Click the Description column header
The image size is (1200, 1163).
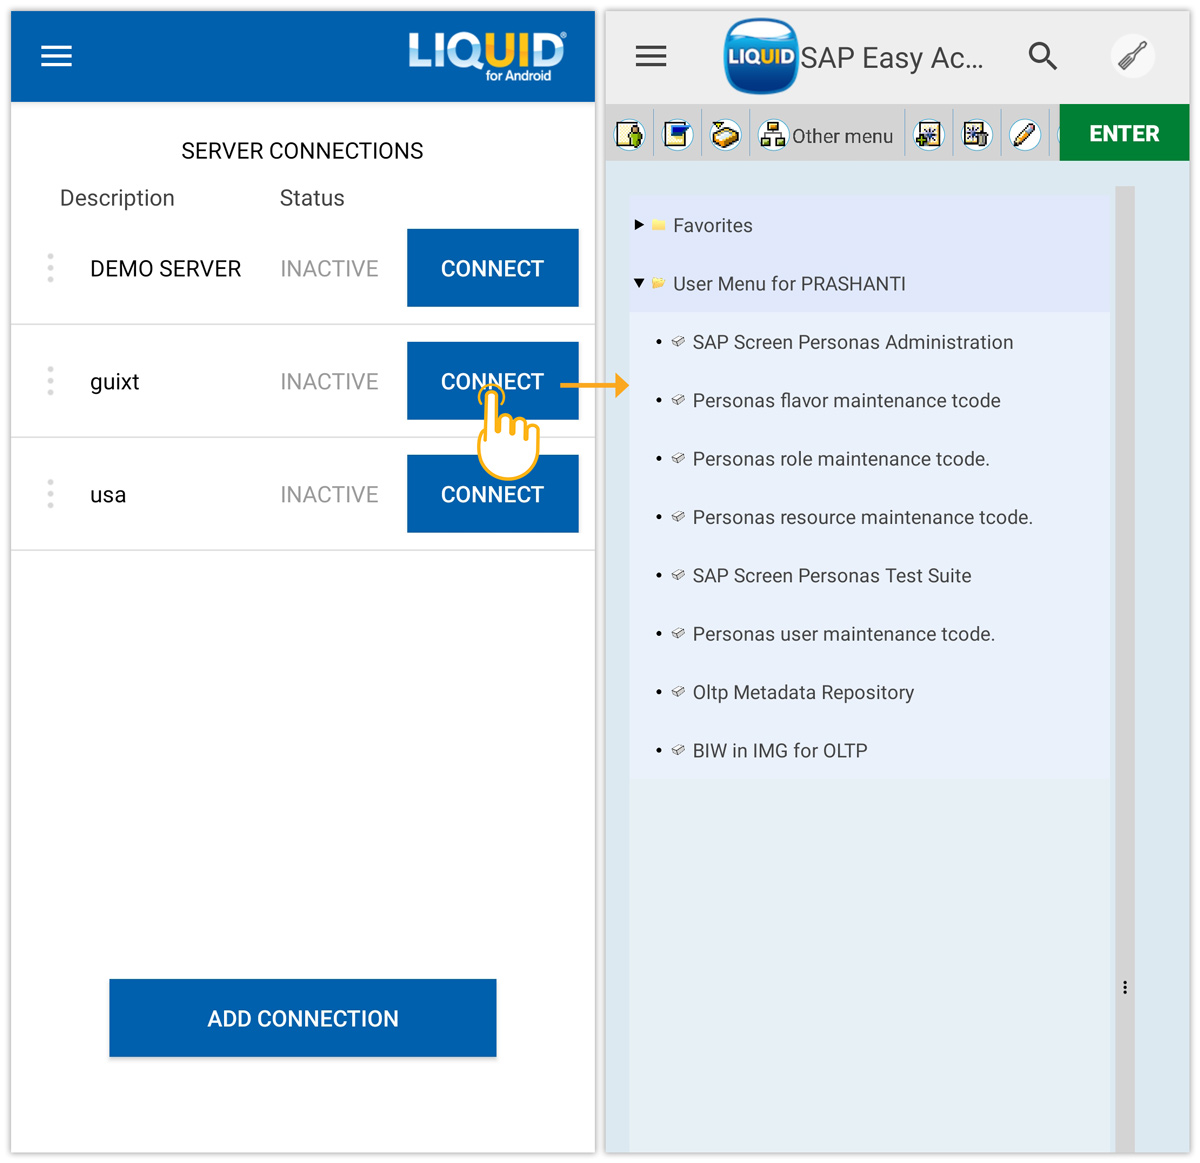117,198
